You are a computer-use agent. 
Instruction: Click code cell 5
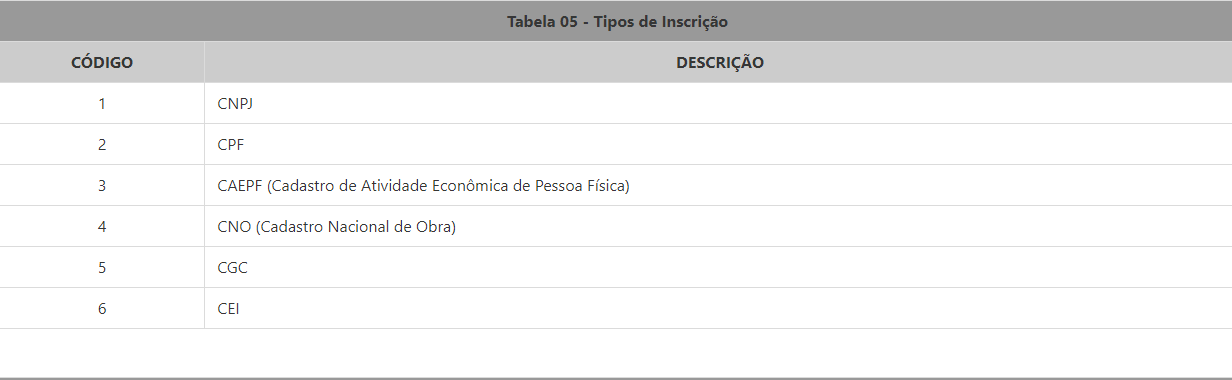[x=102, y=267]
